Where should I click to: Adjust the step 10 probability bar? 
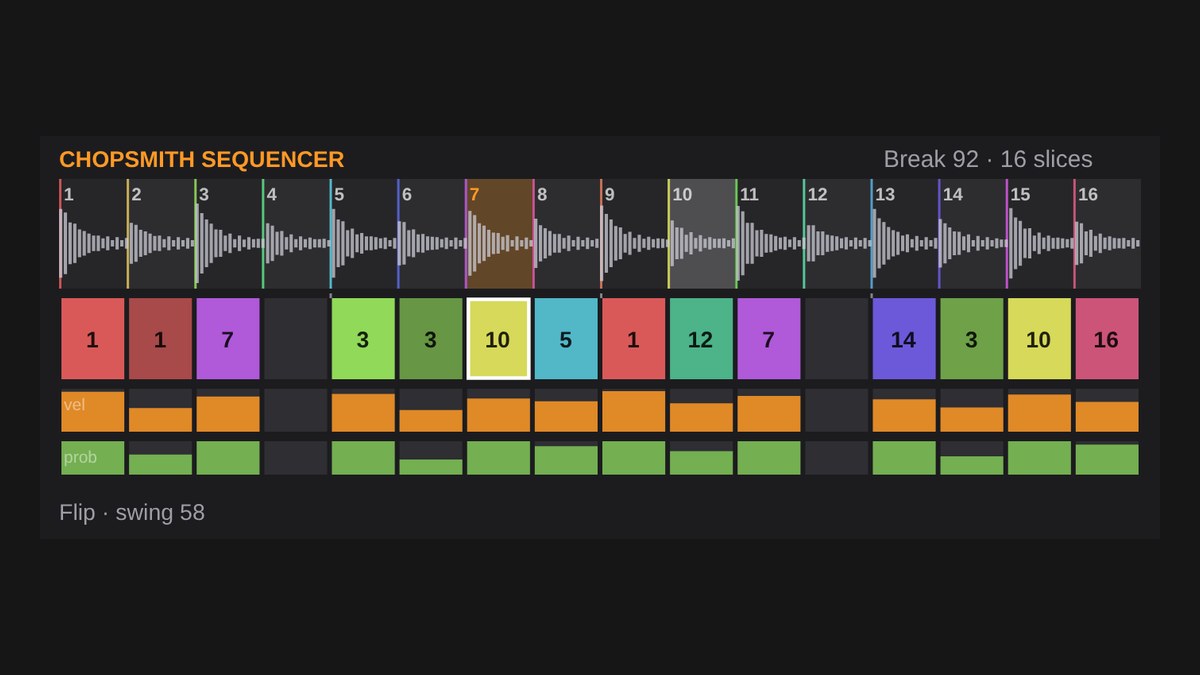[701, 458]
